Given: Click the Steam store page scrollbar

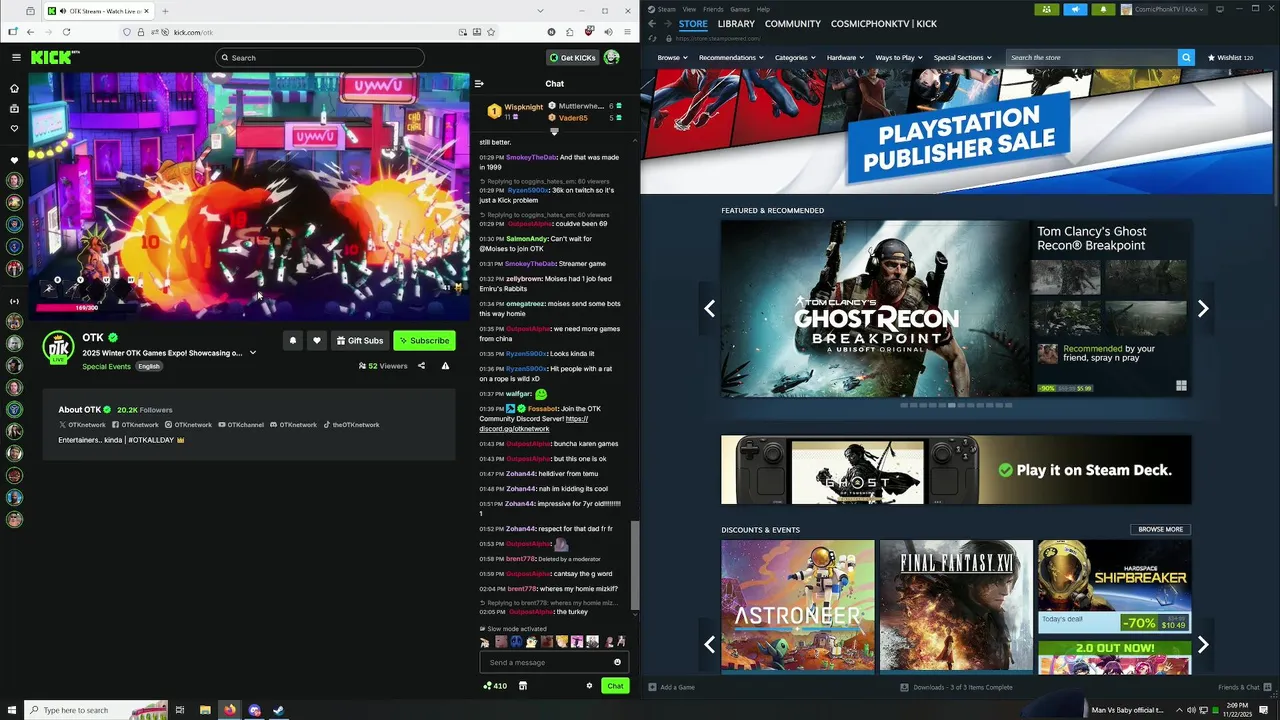Looking at the screenshot, I should click(x=1275, y=140).
